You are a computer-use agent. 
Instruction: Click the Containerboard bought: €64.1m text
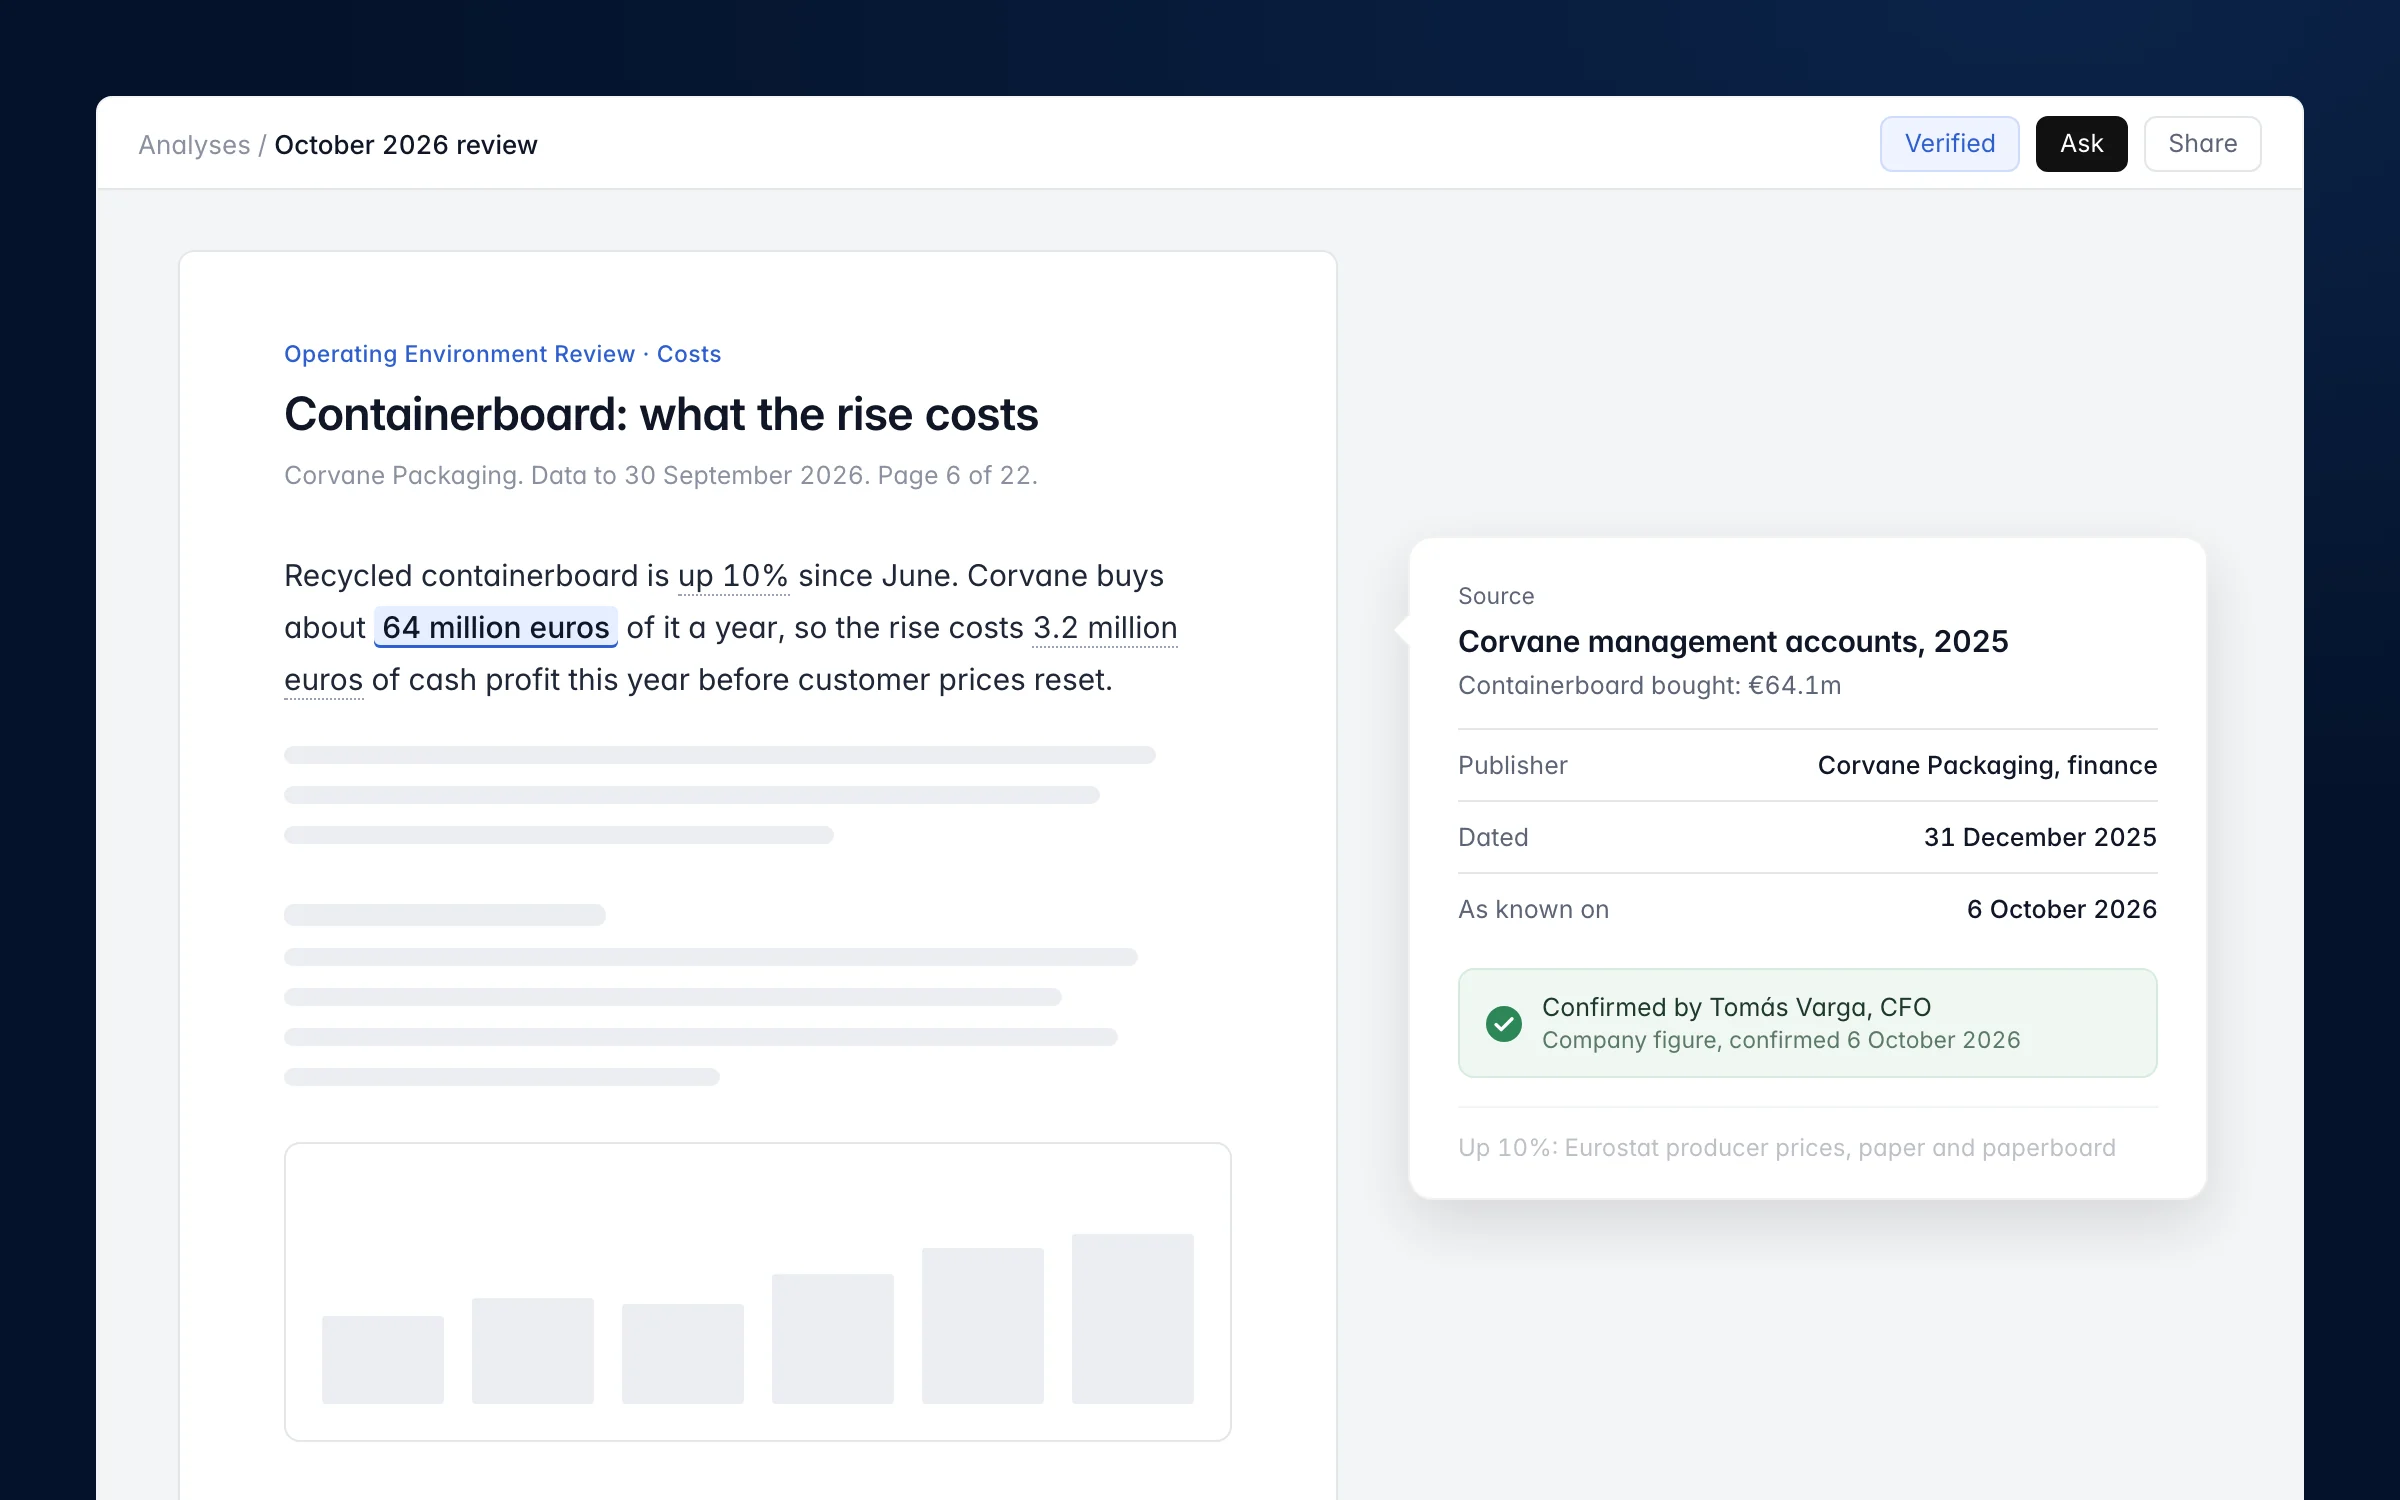point(1649,685)
